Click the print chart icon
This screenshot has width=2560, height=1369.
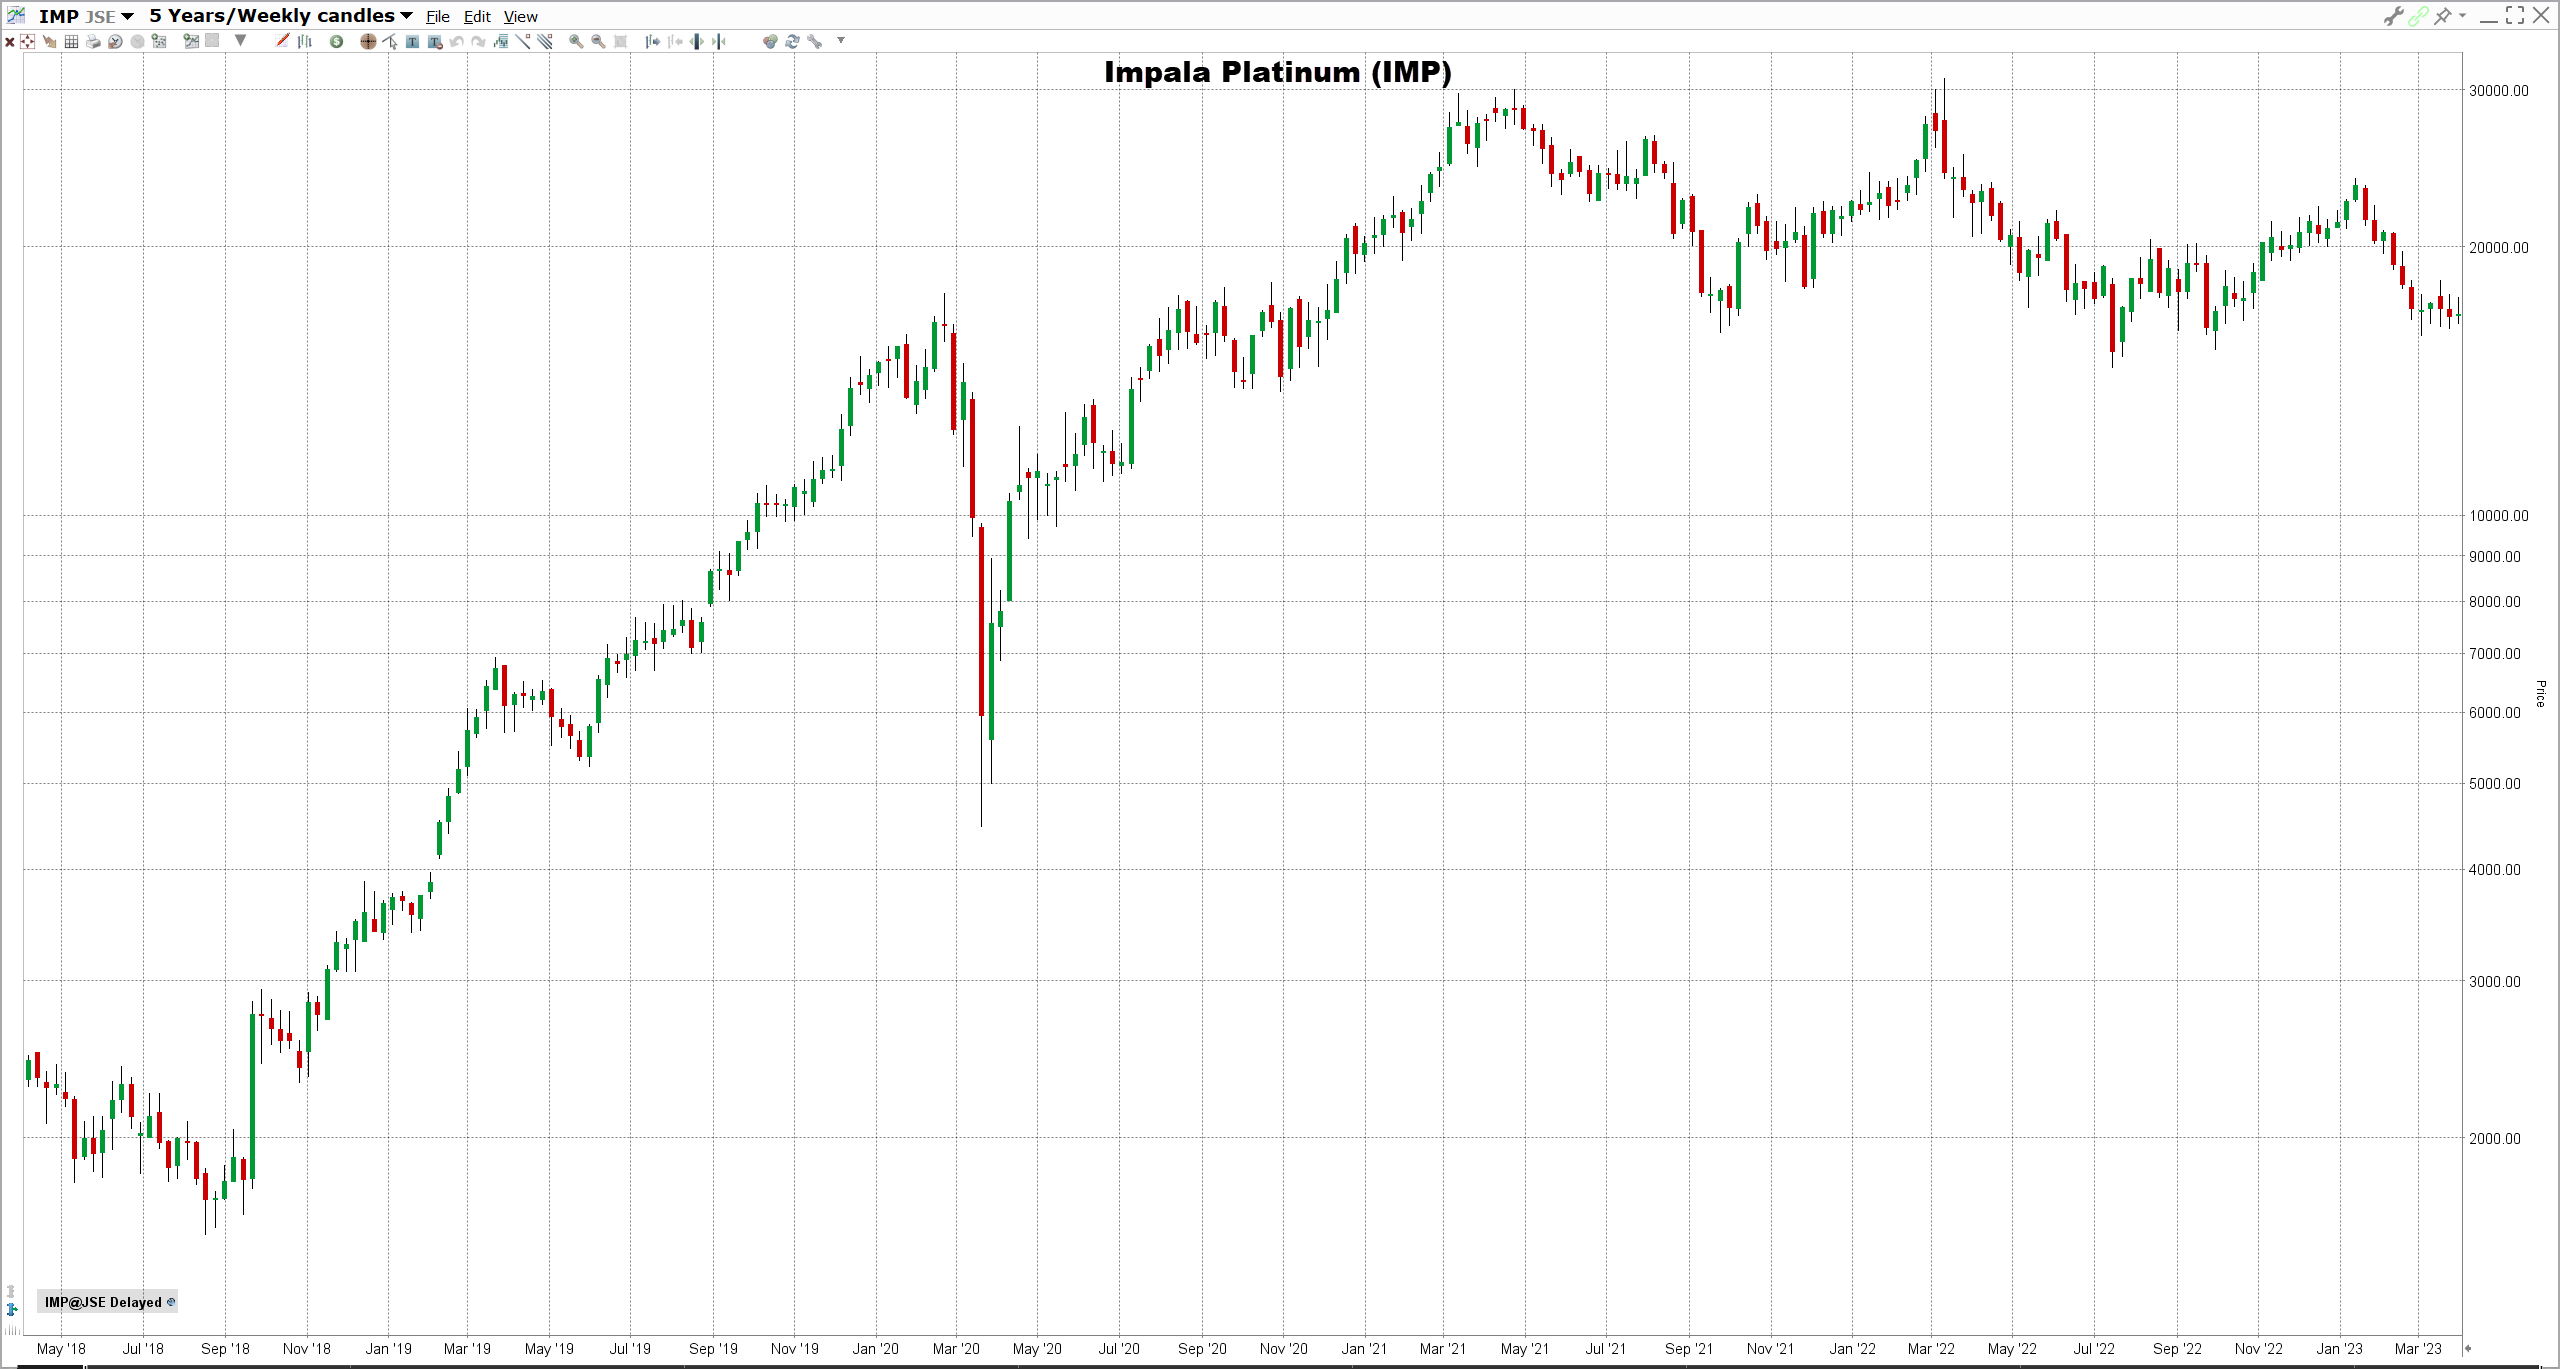[93, 41]
